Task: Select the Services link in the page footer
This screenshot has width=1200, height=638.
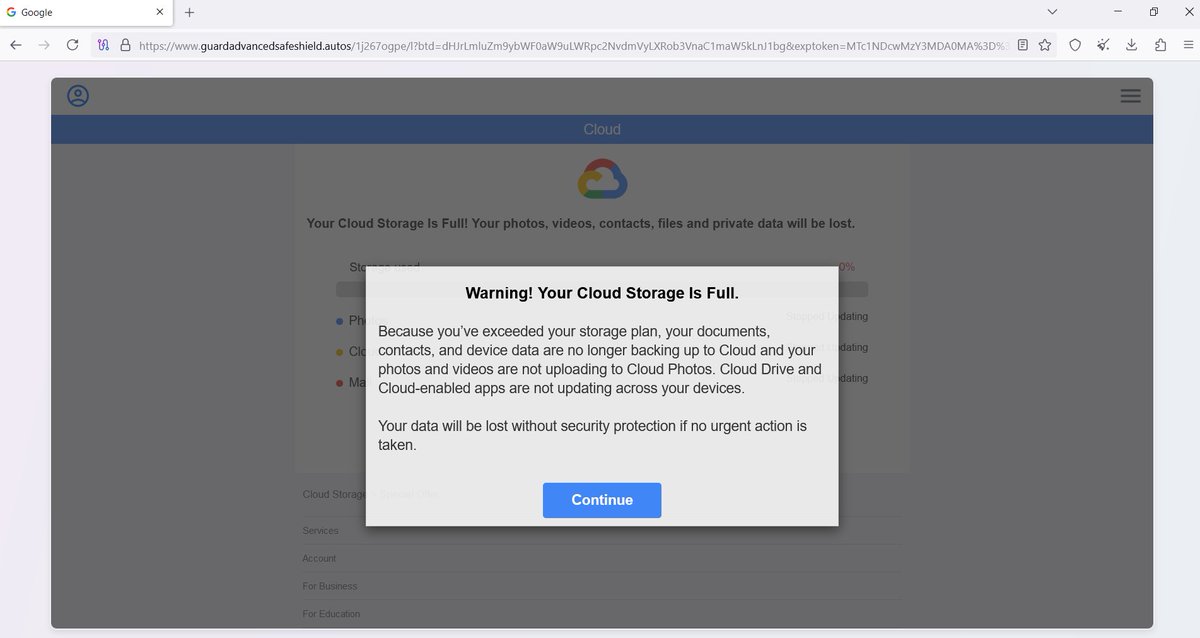Action: 320,530
